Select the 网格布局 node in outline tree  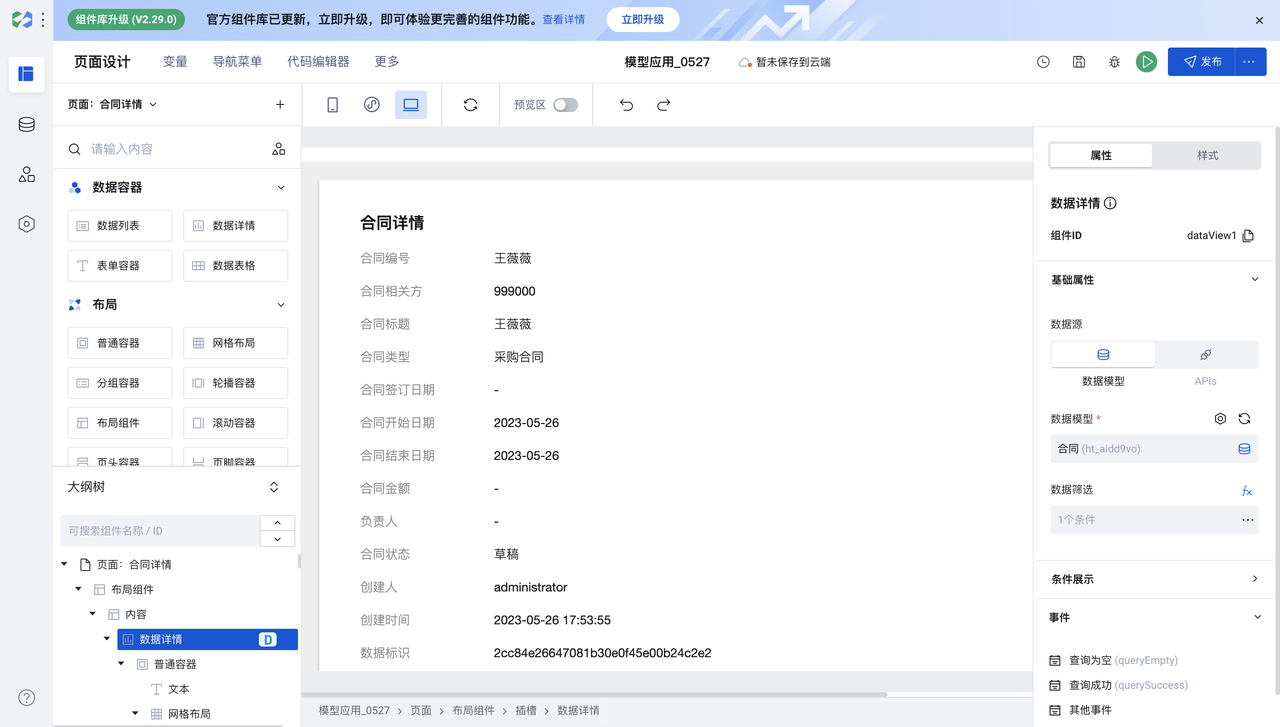point(189,714)
